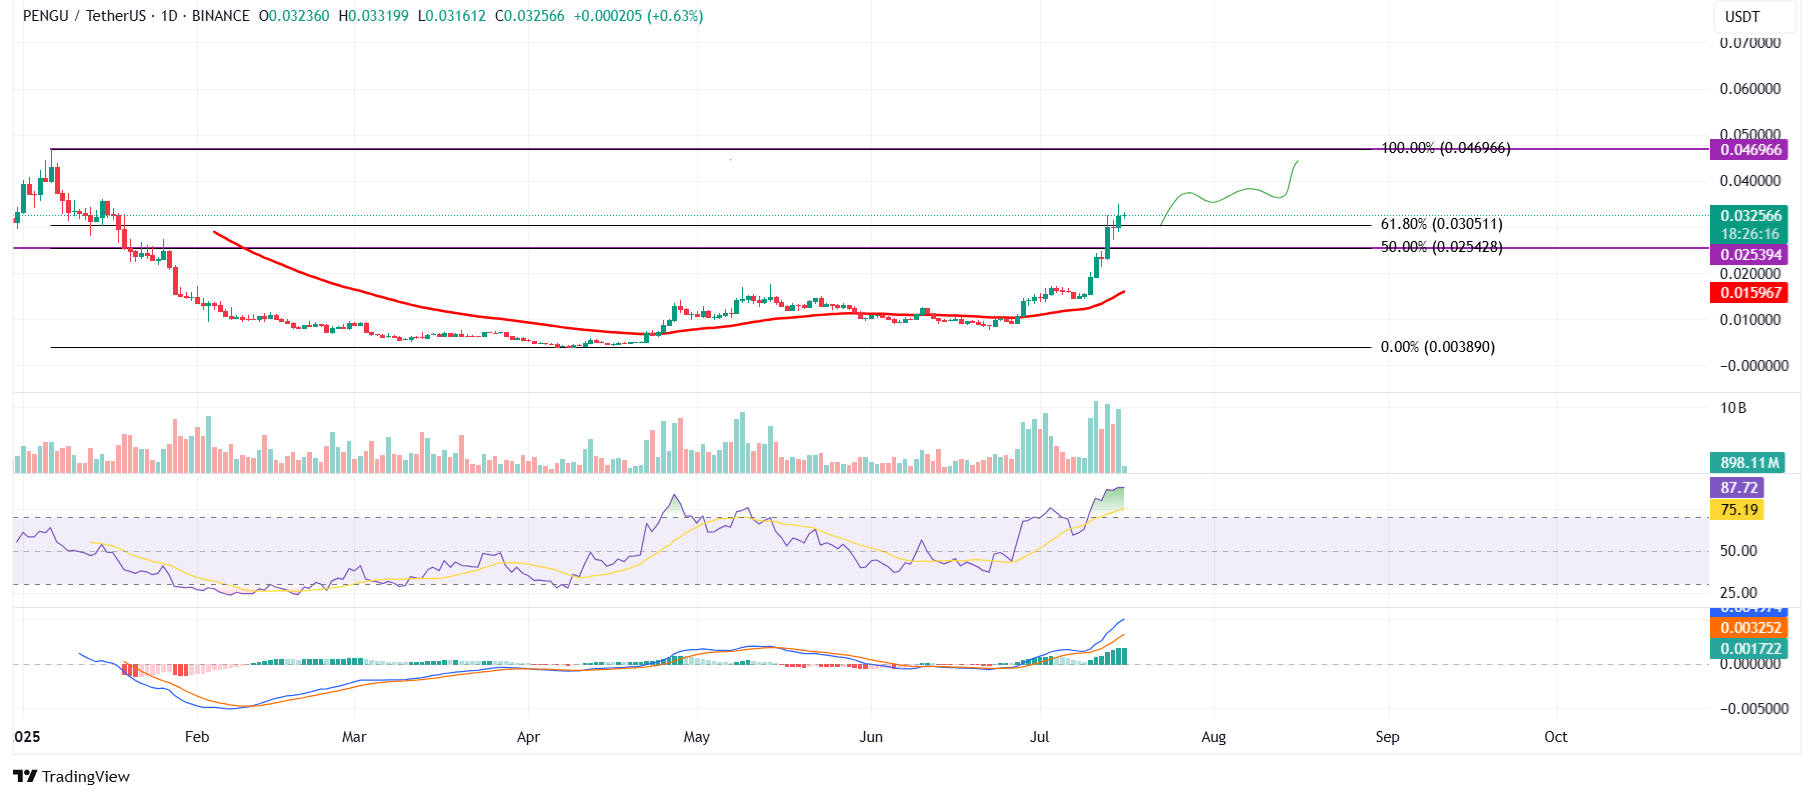Click the Aug label on time axis
Image resolution: width=1814 pixels, height=798 pixels.
pos(1213,737)
